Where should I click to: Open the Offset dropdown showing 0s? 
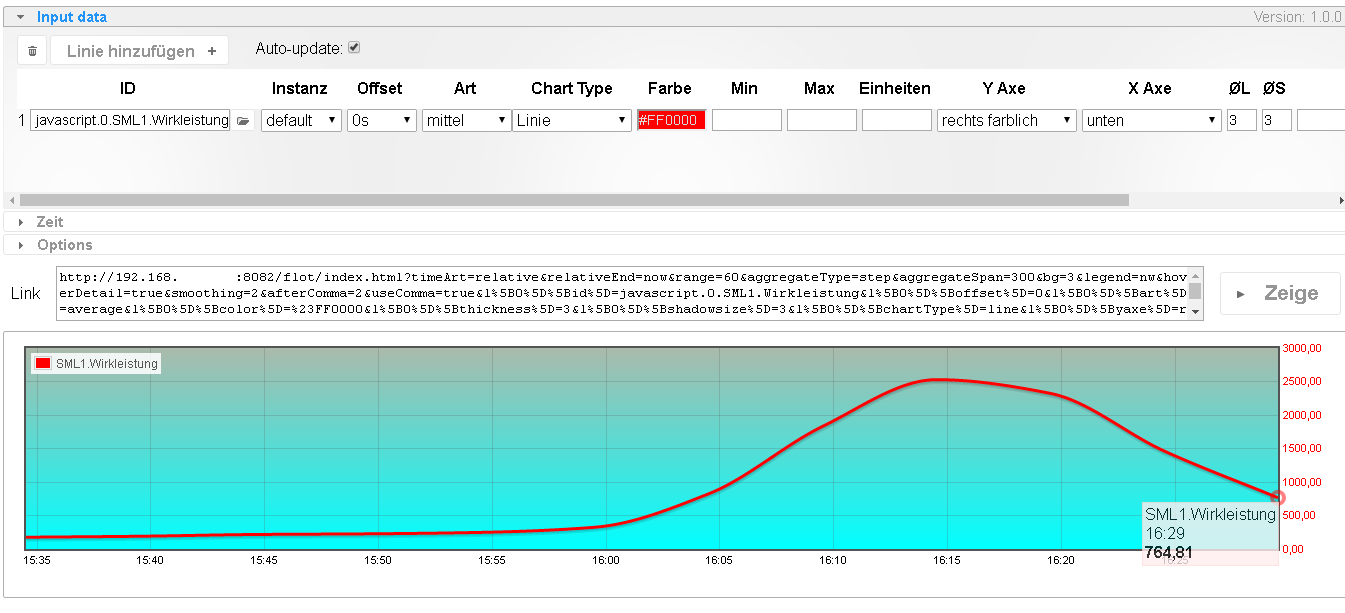(x=381, y=121)
